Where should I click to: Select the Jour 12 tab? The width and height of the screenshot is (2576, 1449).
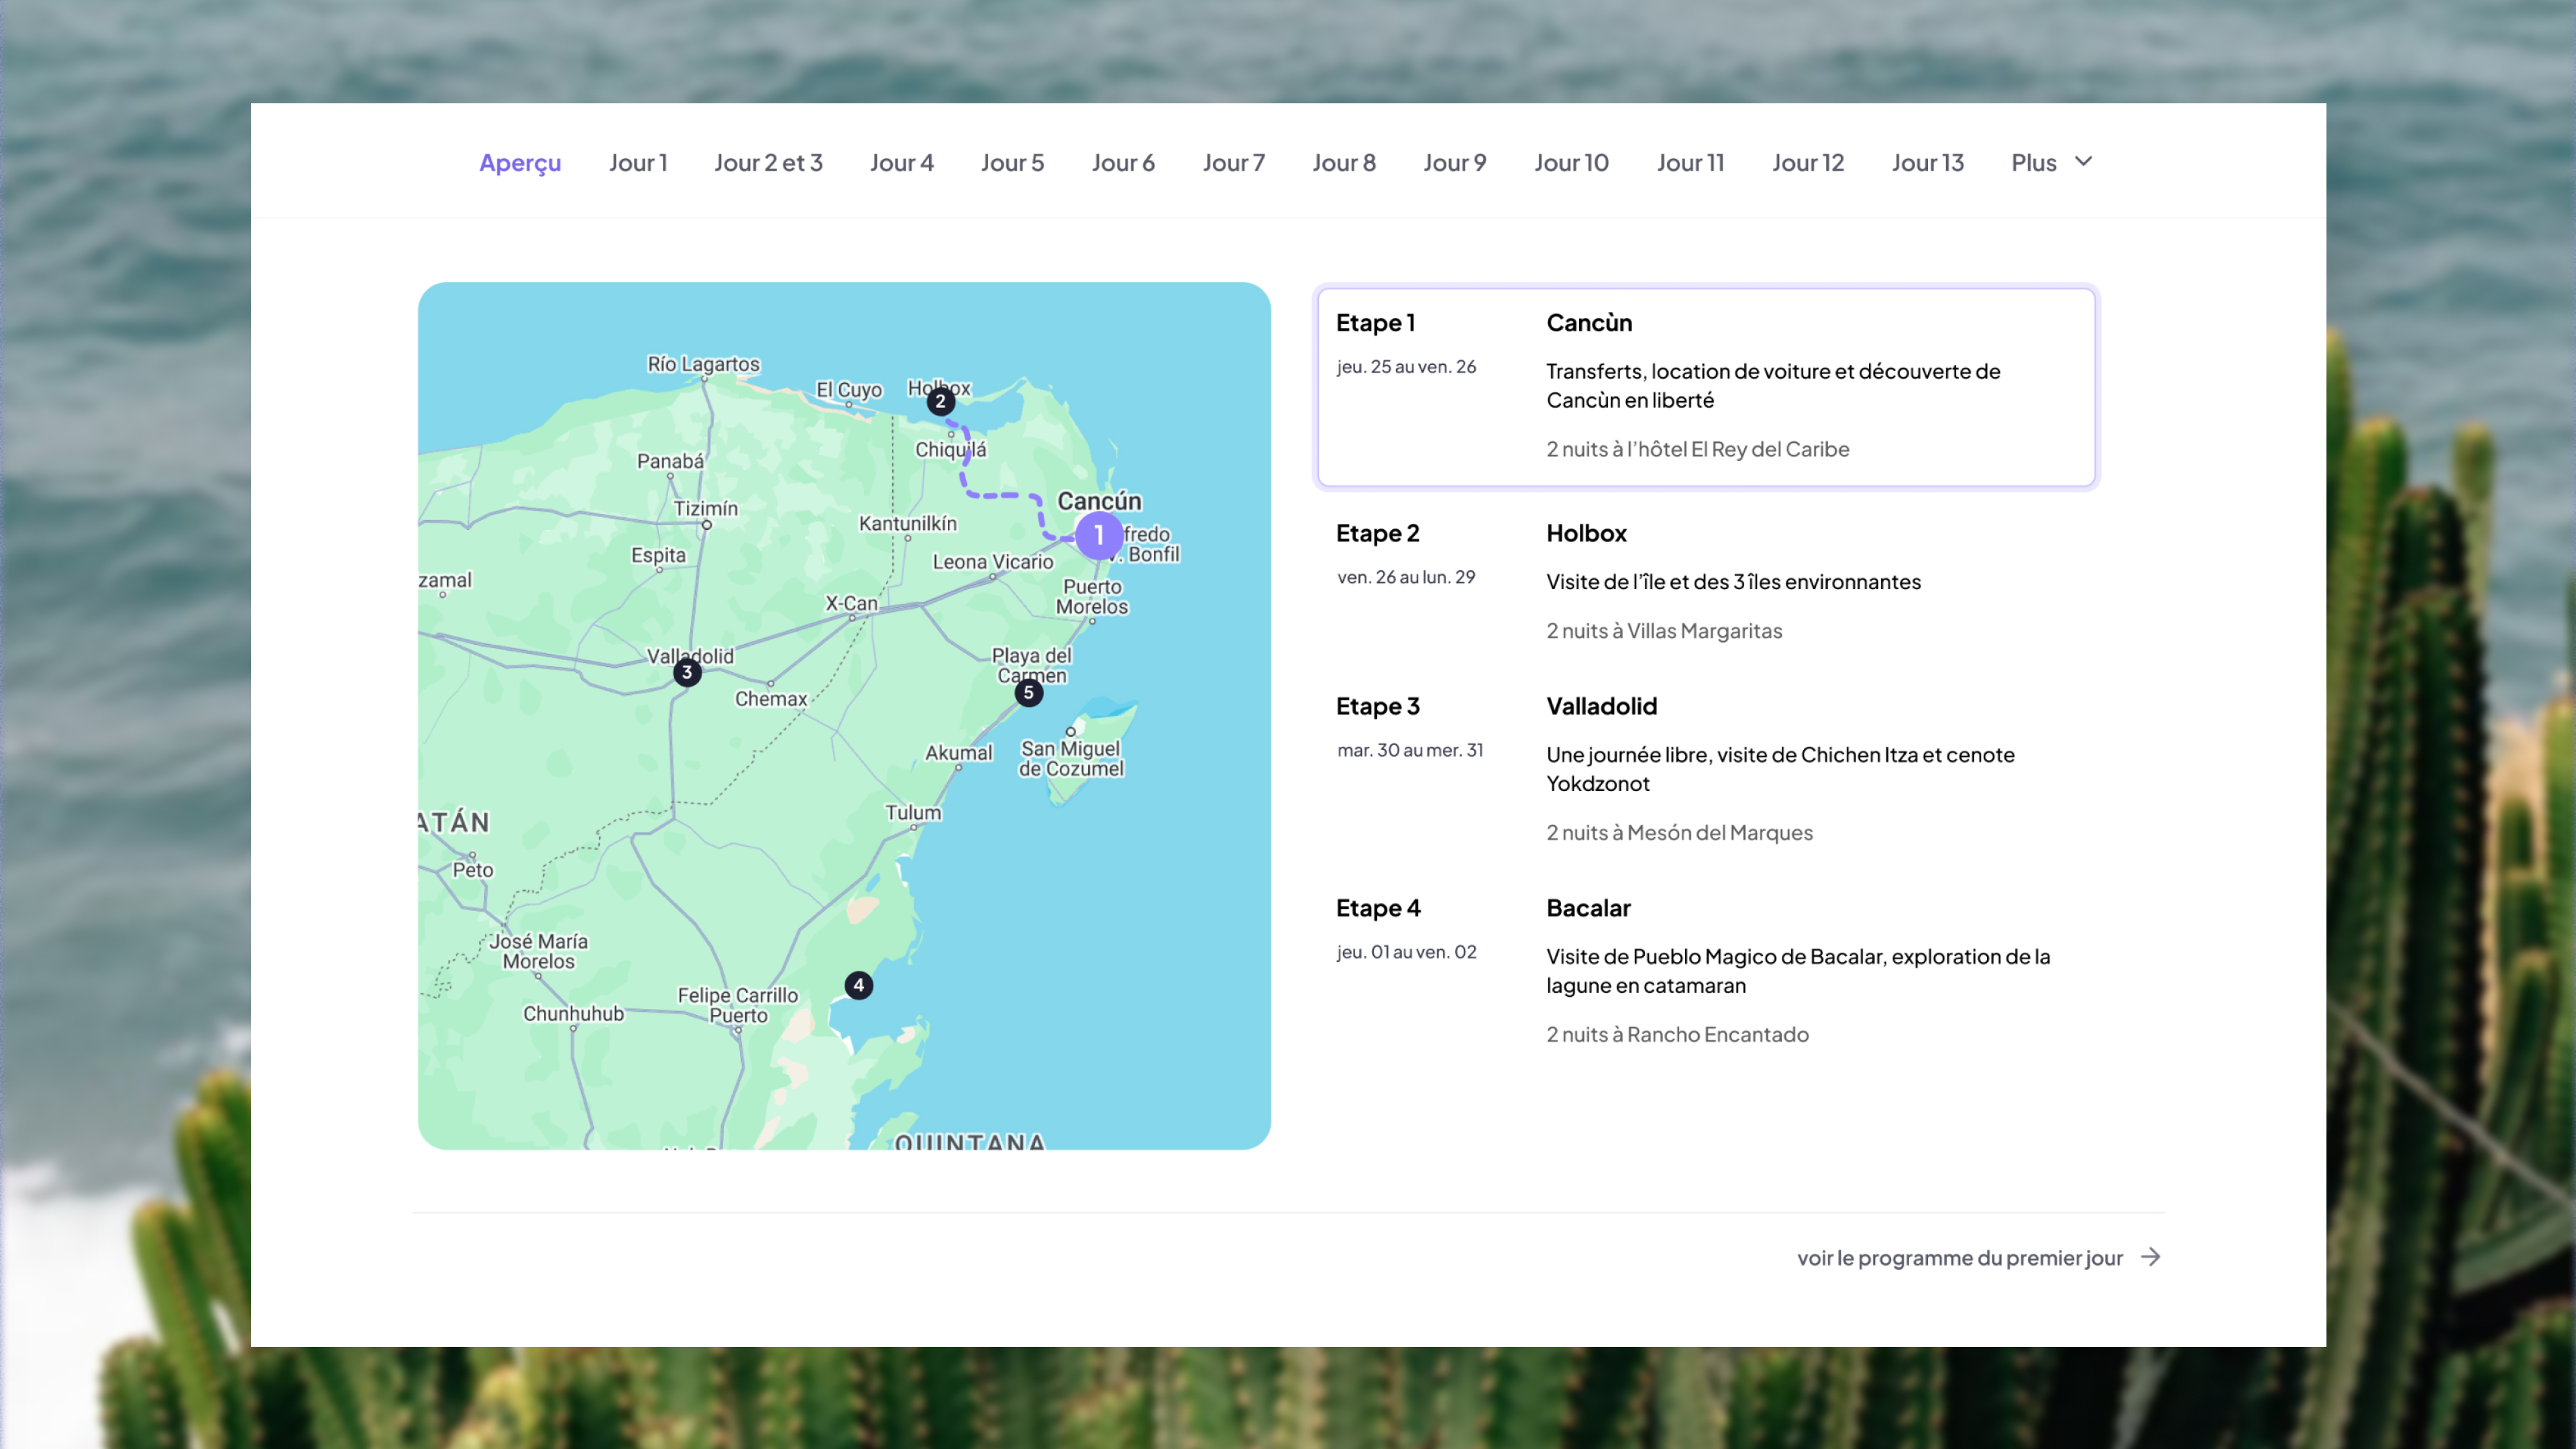point(1808,162)
